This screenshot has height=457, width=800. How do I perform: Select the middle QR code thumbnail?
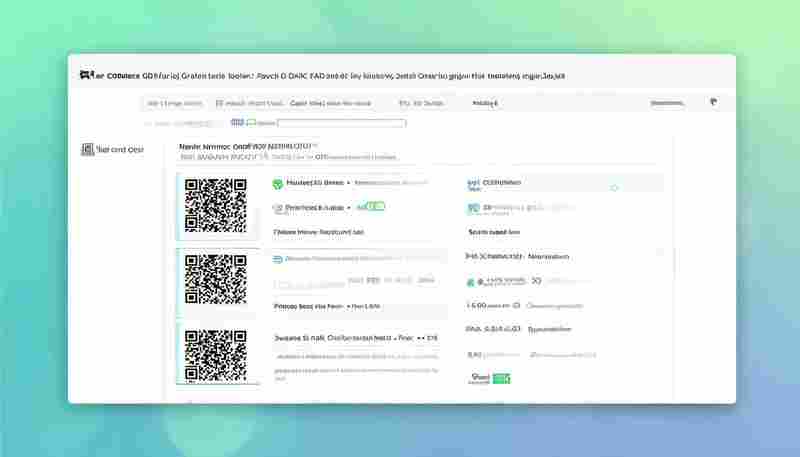(216, 279)
